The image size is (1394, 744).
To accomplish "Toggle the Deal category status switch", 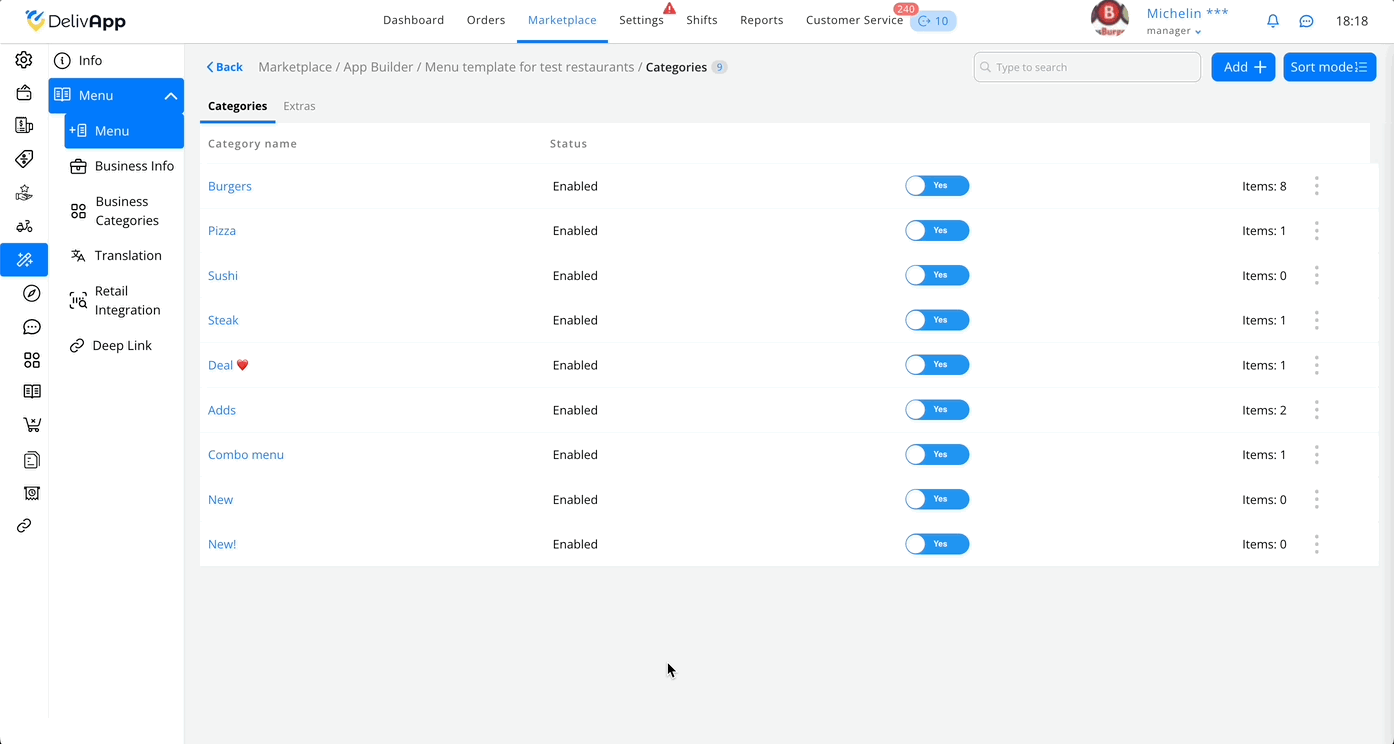I will (937, 365).
